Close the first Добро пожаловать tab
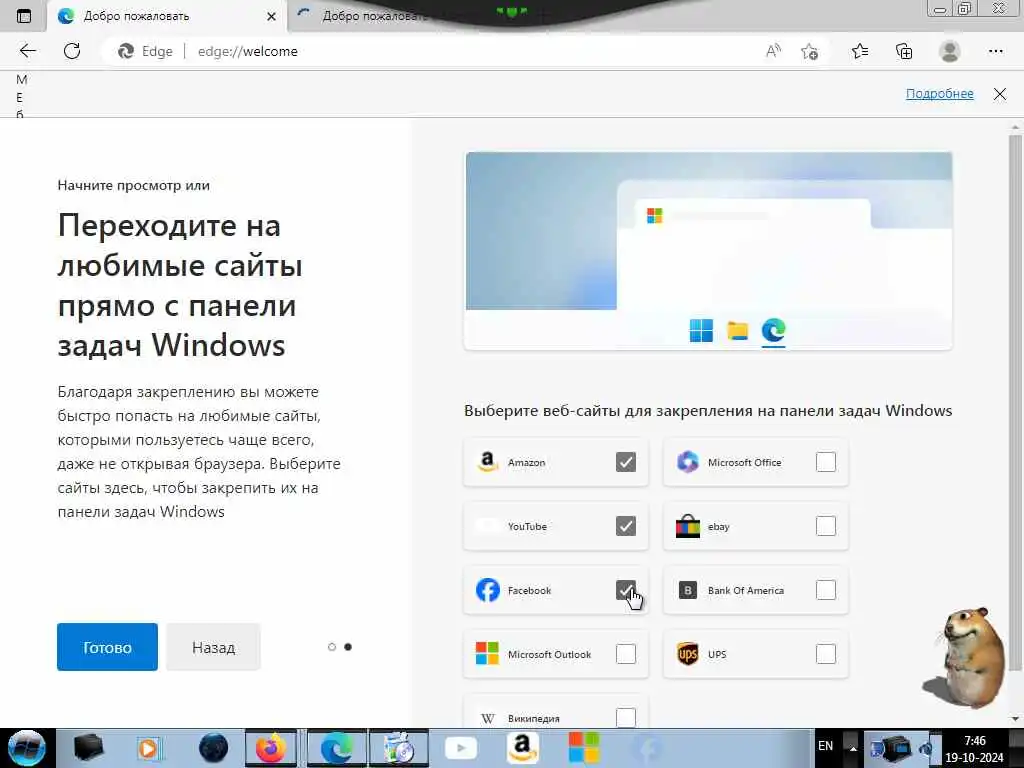Viewport: 1024px width, 768px height. pyautogui.click(x=271, y=16)
